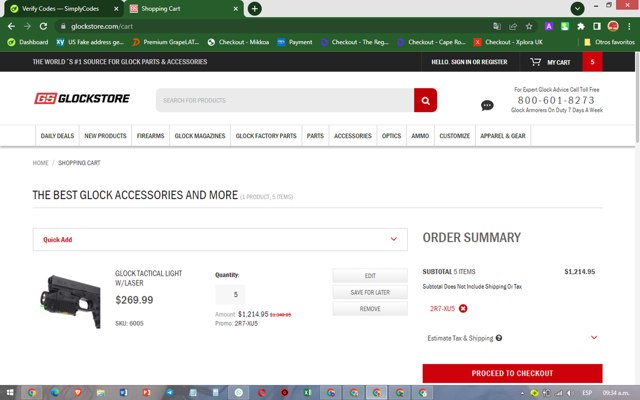Click the 800-601-8273 phone number
This screenshot has height=400, width=640.
[556, 100]
